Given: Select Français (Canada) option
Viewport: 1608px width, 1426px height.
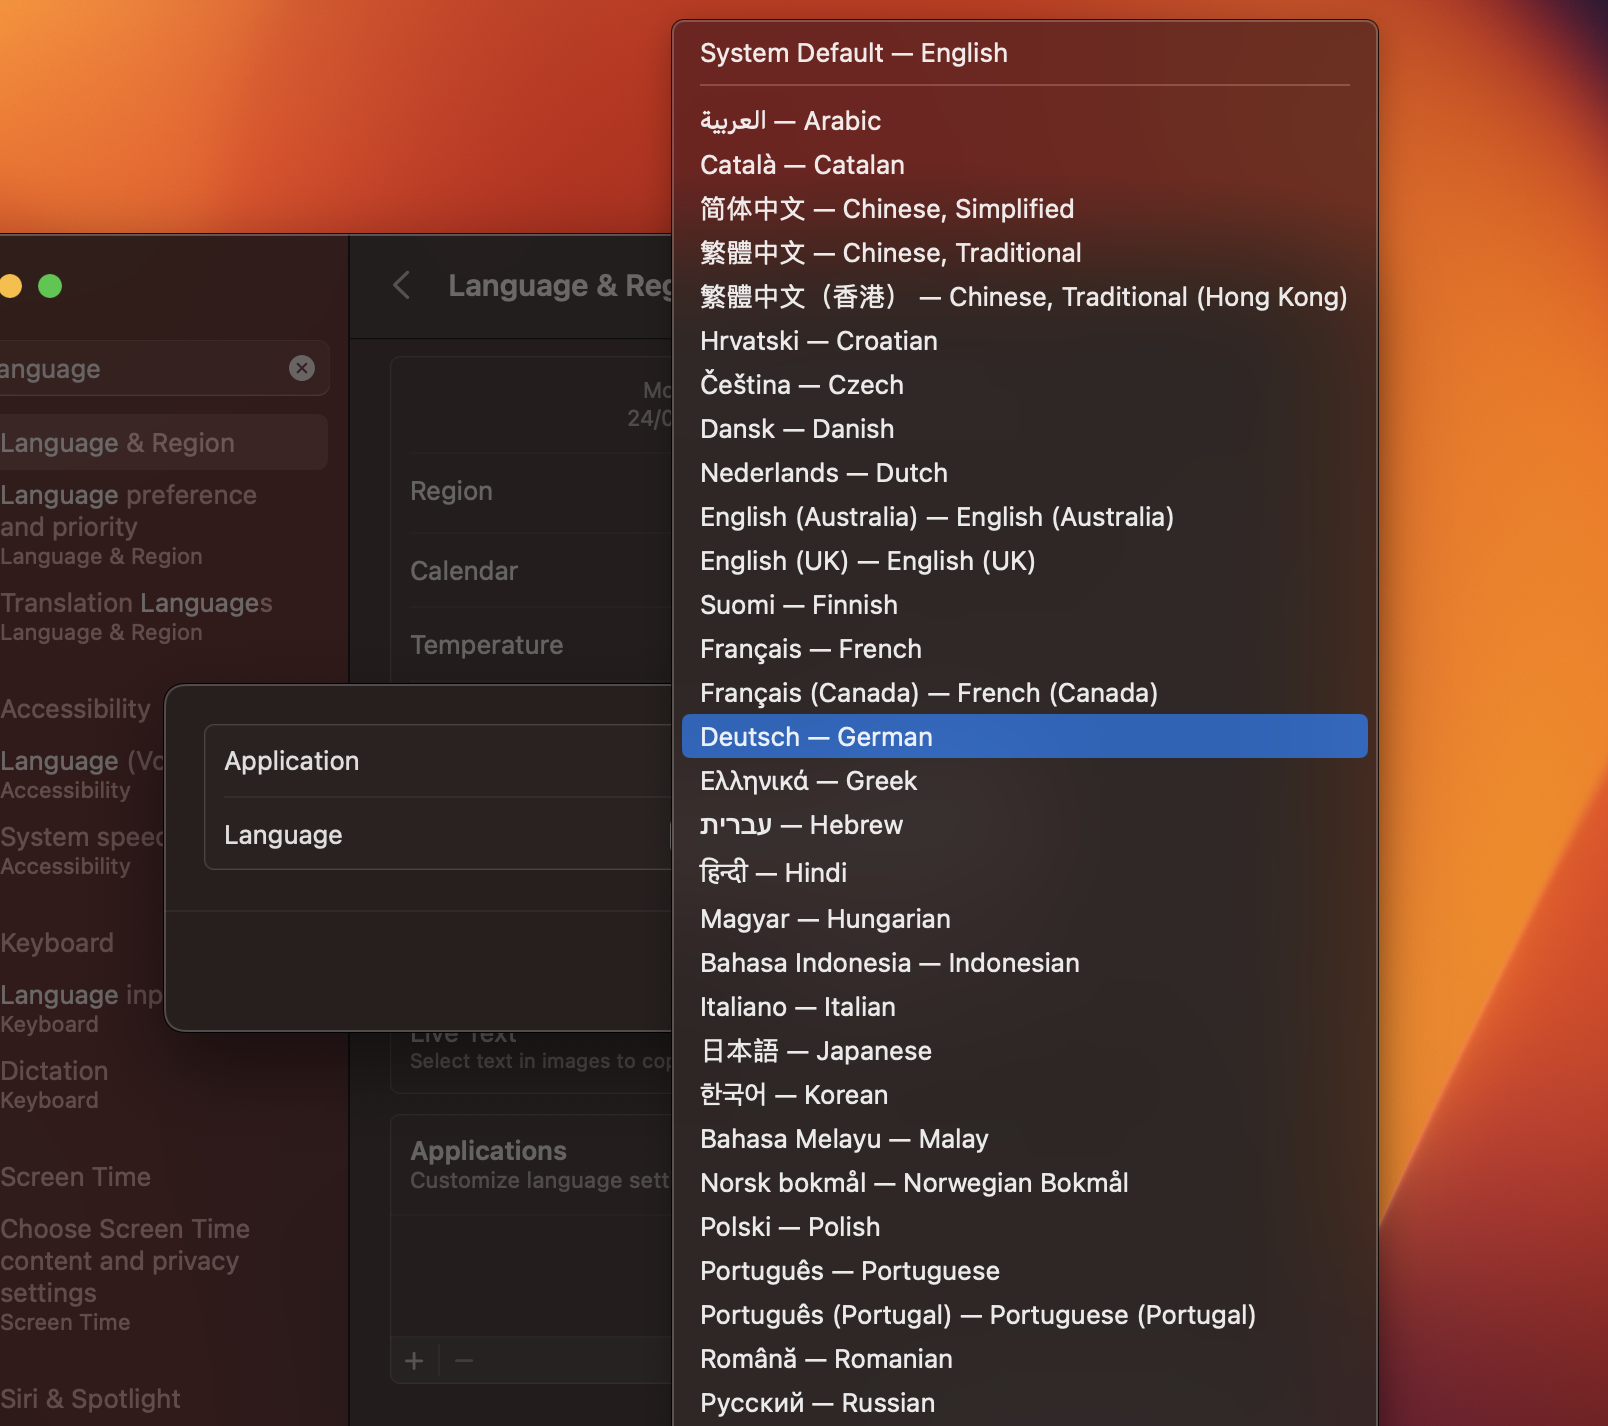Looking at the screenshot, I should [1024, 693].
